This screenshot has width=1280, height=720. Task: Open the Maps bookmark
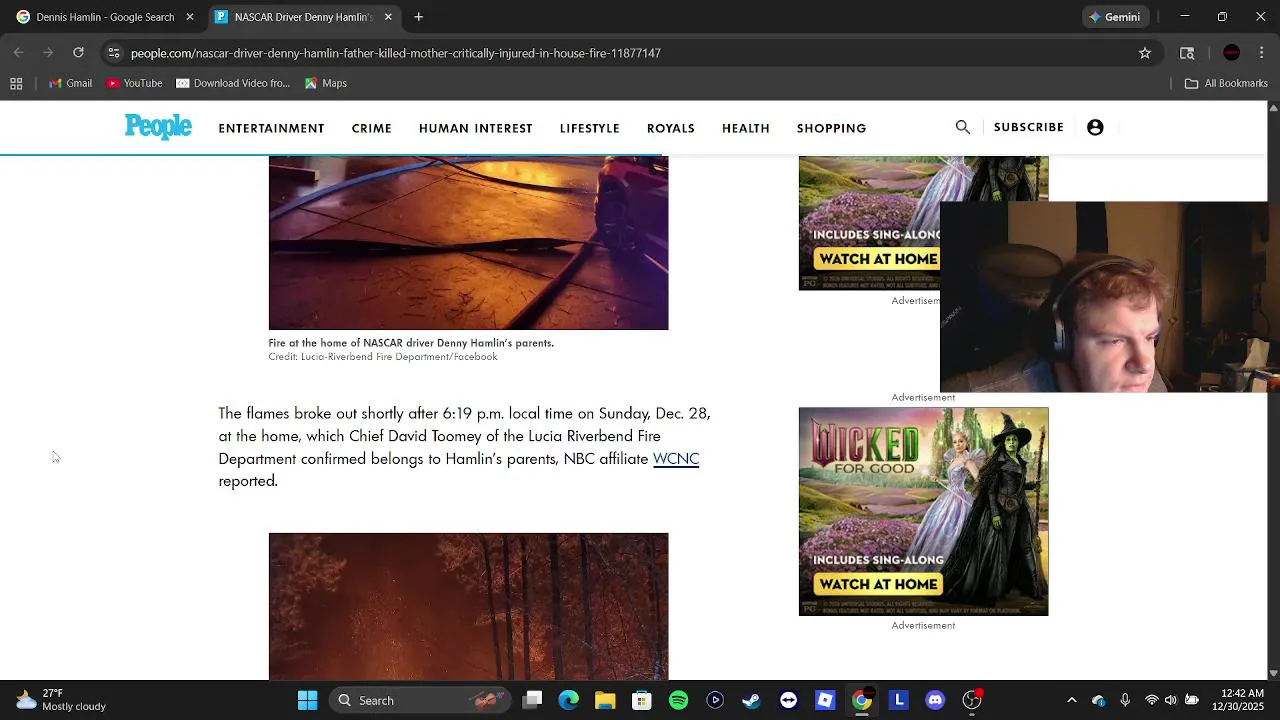tap(326, 83)
